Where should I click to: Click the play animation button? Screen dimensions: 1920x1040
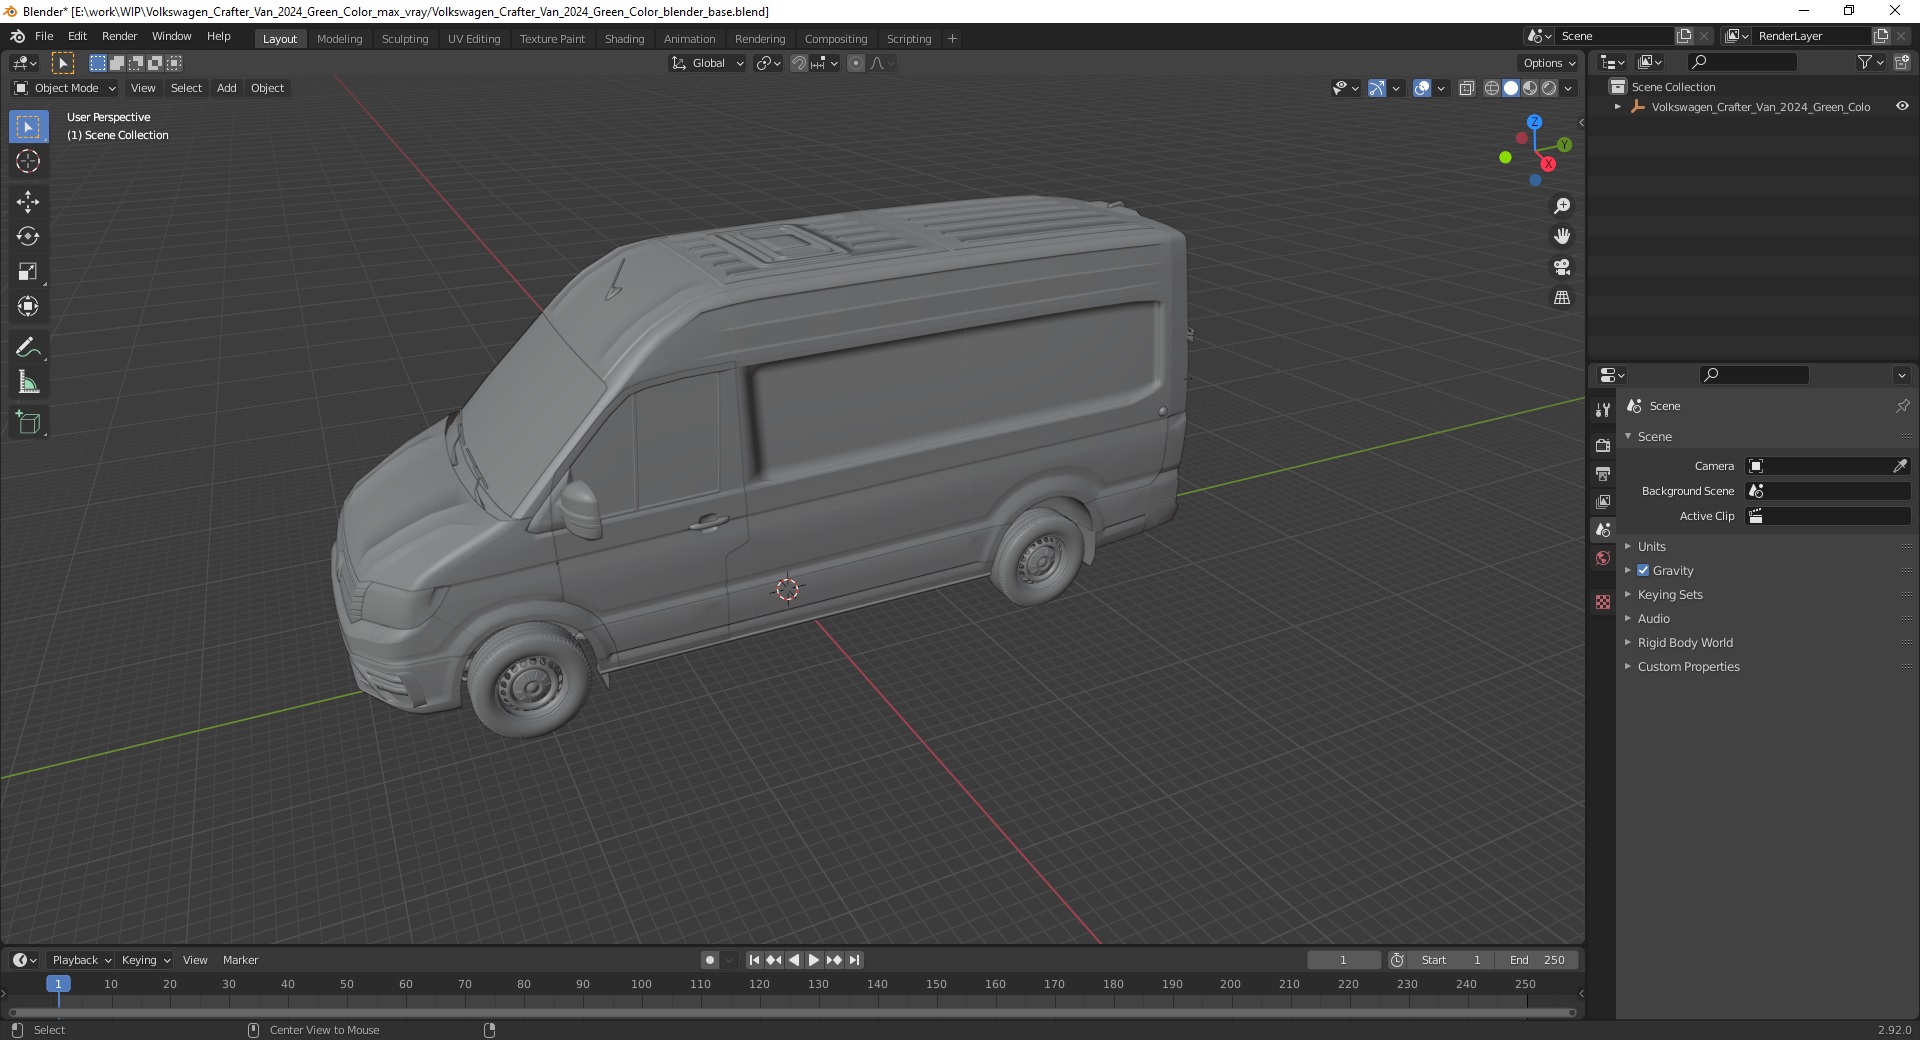click(814, 960)
